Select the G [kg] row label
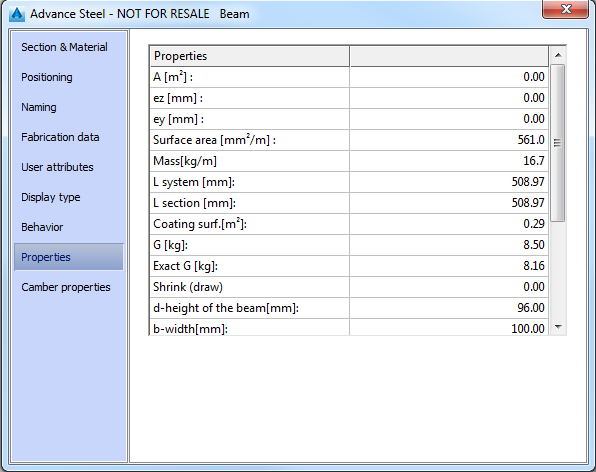Viewport: 596px width, 472px height. pos(170,245)
